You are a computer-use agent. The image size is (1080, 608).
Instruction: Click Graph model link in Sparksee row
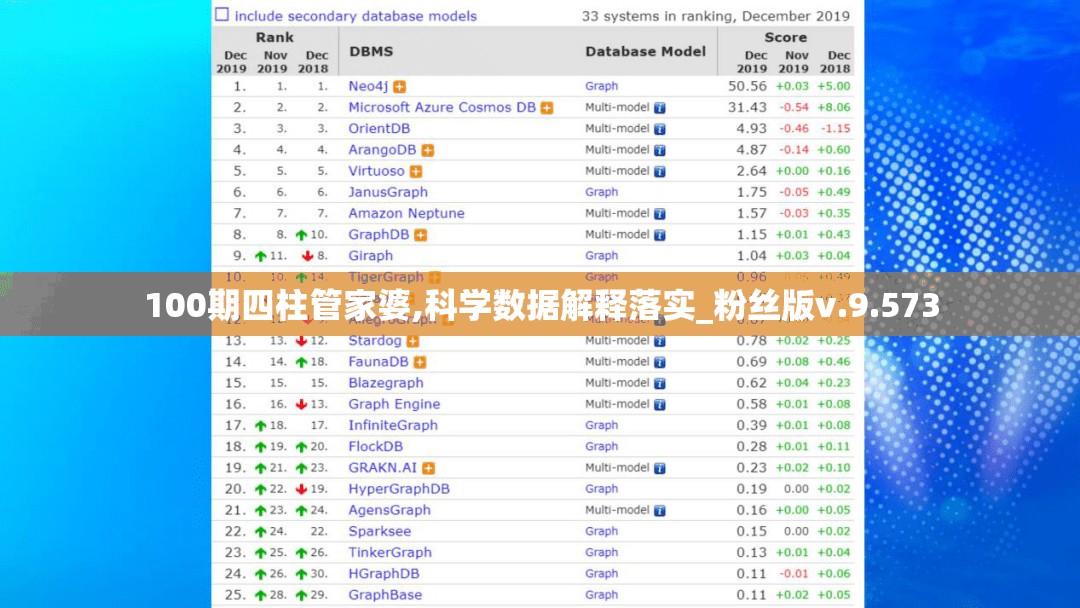click(601, 532)
